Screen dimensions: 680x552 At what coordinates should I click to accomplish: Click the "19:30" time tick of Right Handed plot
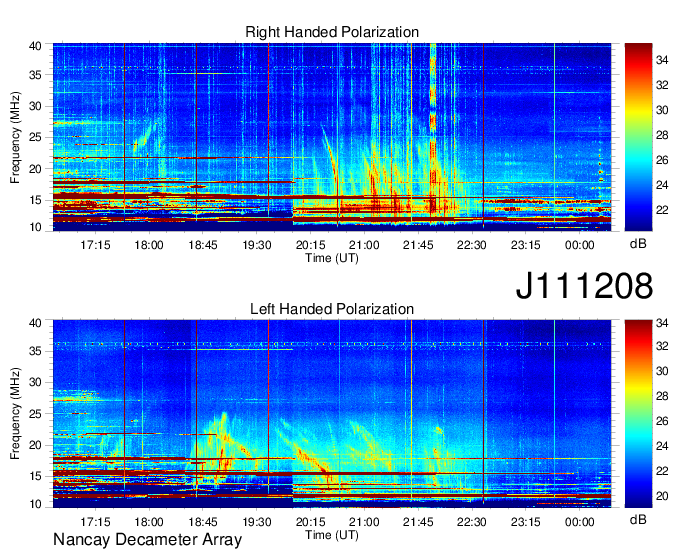(x=257, y=245)
